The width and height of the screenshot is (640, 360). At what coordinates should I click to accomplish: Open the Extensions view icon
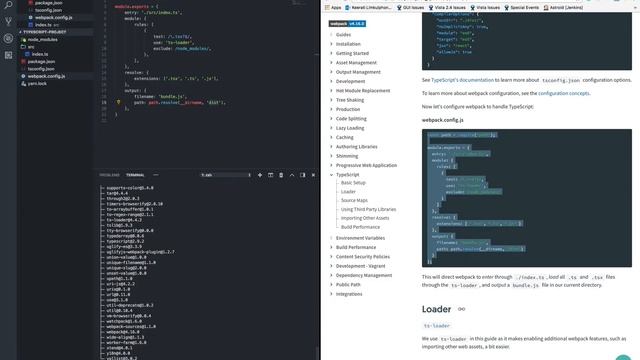tap(8, 55)
